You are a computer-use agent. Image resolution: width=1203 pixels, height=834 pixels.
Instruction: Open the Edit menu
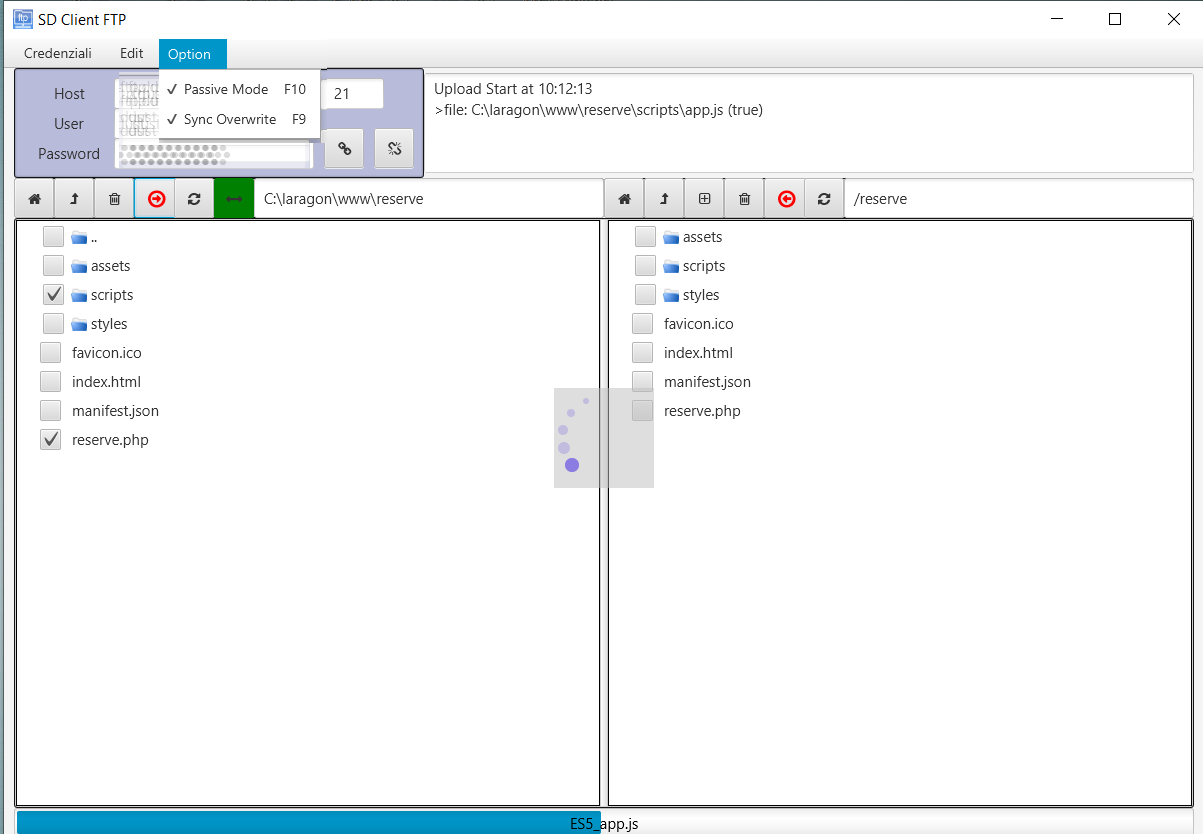pos(132,54)
